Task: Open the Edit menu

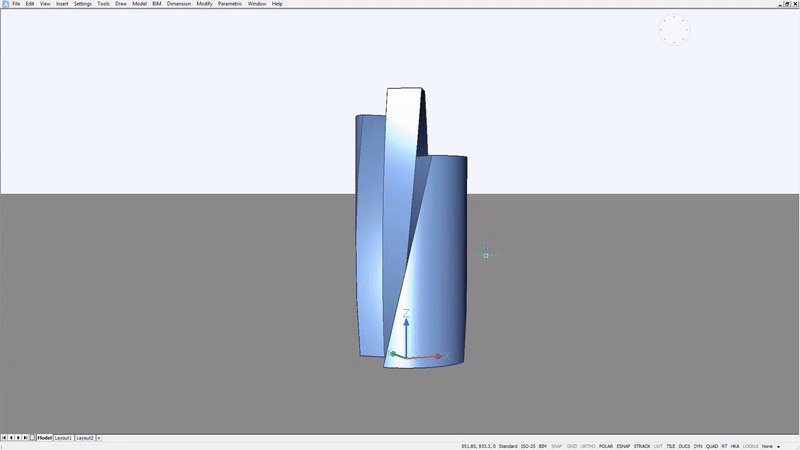Action: [x=30, y=4]
